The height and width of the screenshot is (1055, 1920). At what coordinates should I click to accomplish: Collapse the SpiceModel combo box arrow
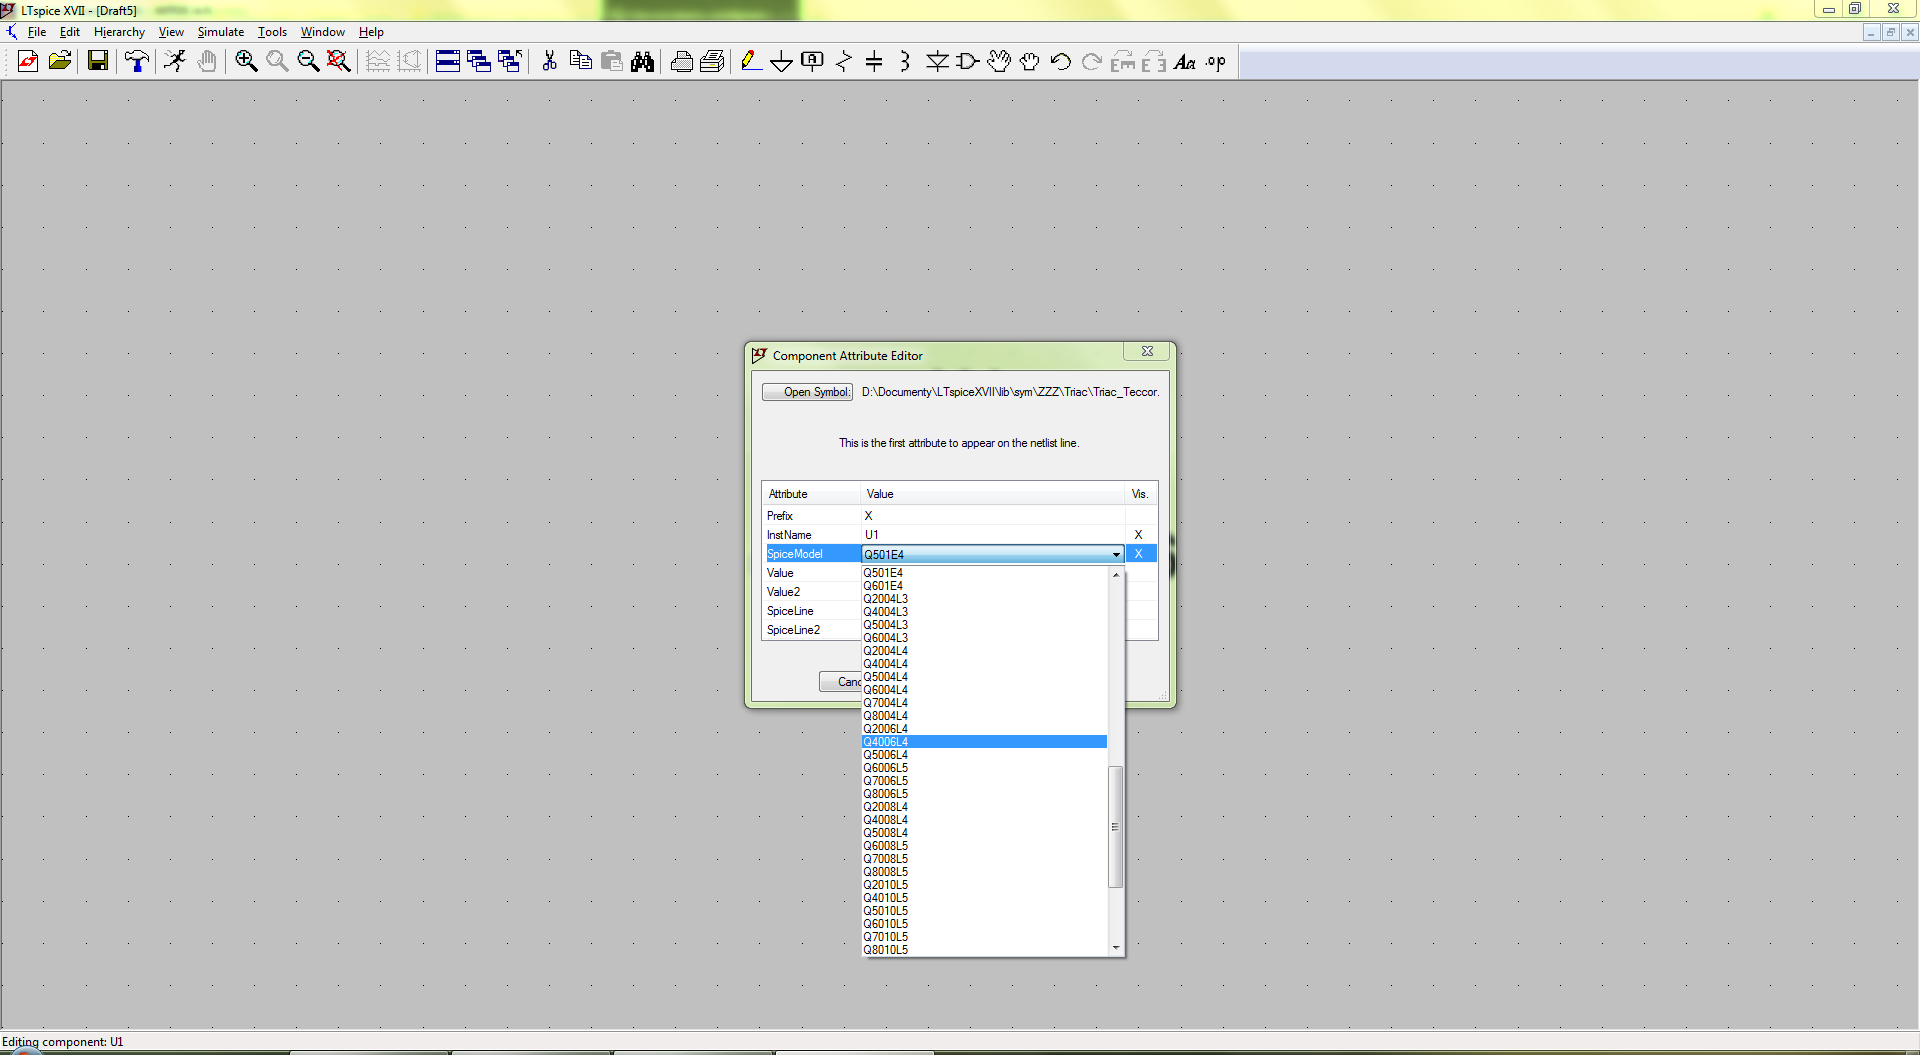pos(1116,554)
